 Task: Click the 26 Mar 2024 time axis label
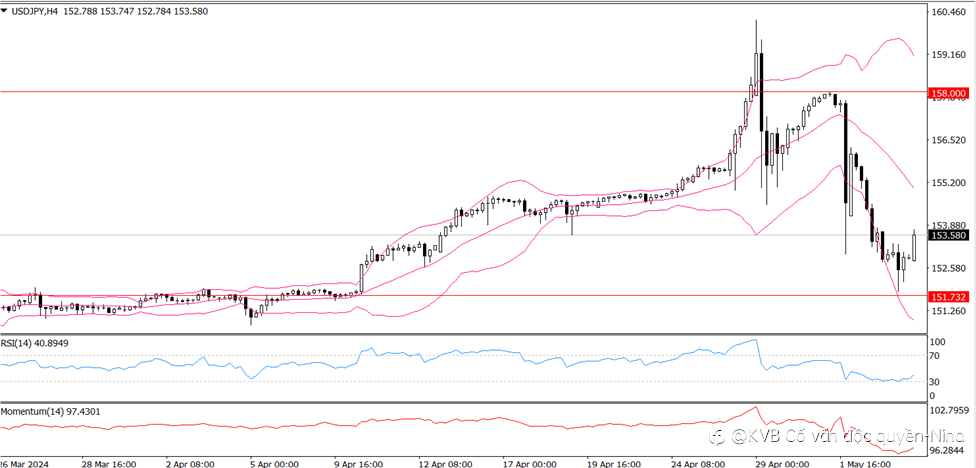click(x=23, y=464)
